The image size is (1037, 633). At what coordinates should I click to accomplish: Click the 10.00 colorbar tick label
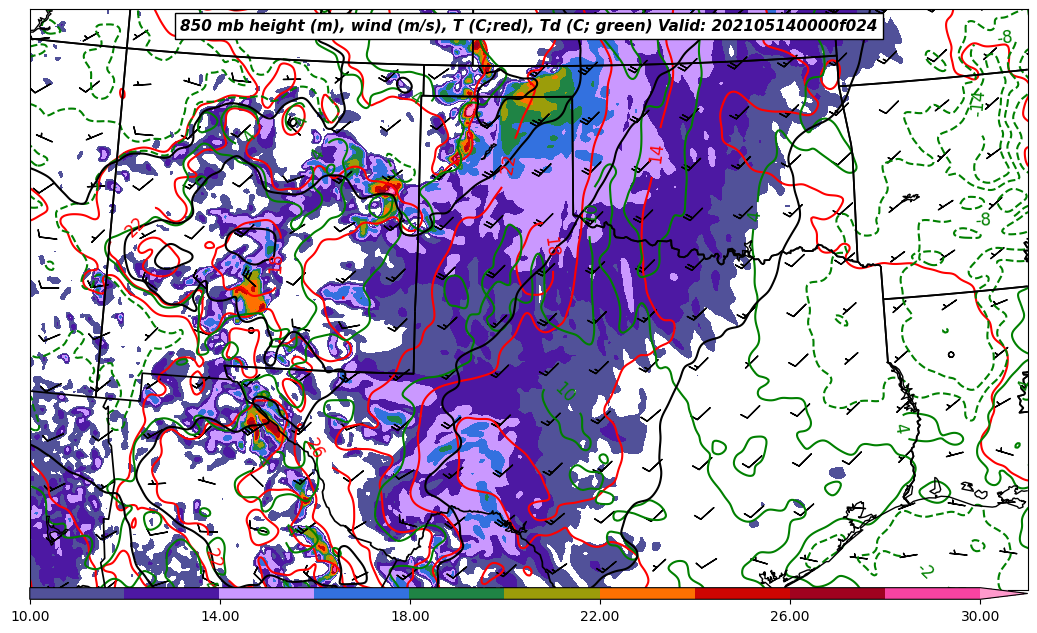pos(30,616)
